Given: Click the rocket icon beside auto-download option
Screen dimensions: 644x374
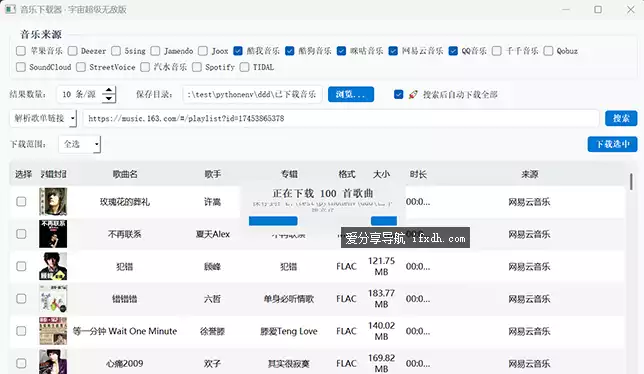Looking at the screenshot, I should [x=413, y=95].
